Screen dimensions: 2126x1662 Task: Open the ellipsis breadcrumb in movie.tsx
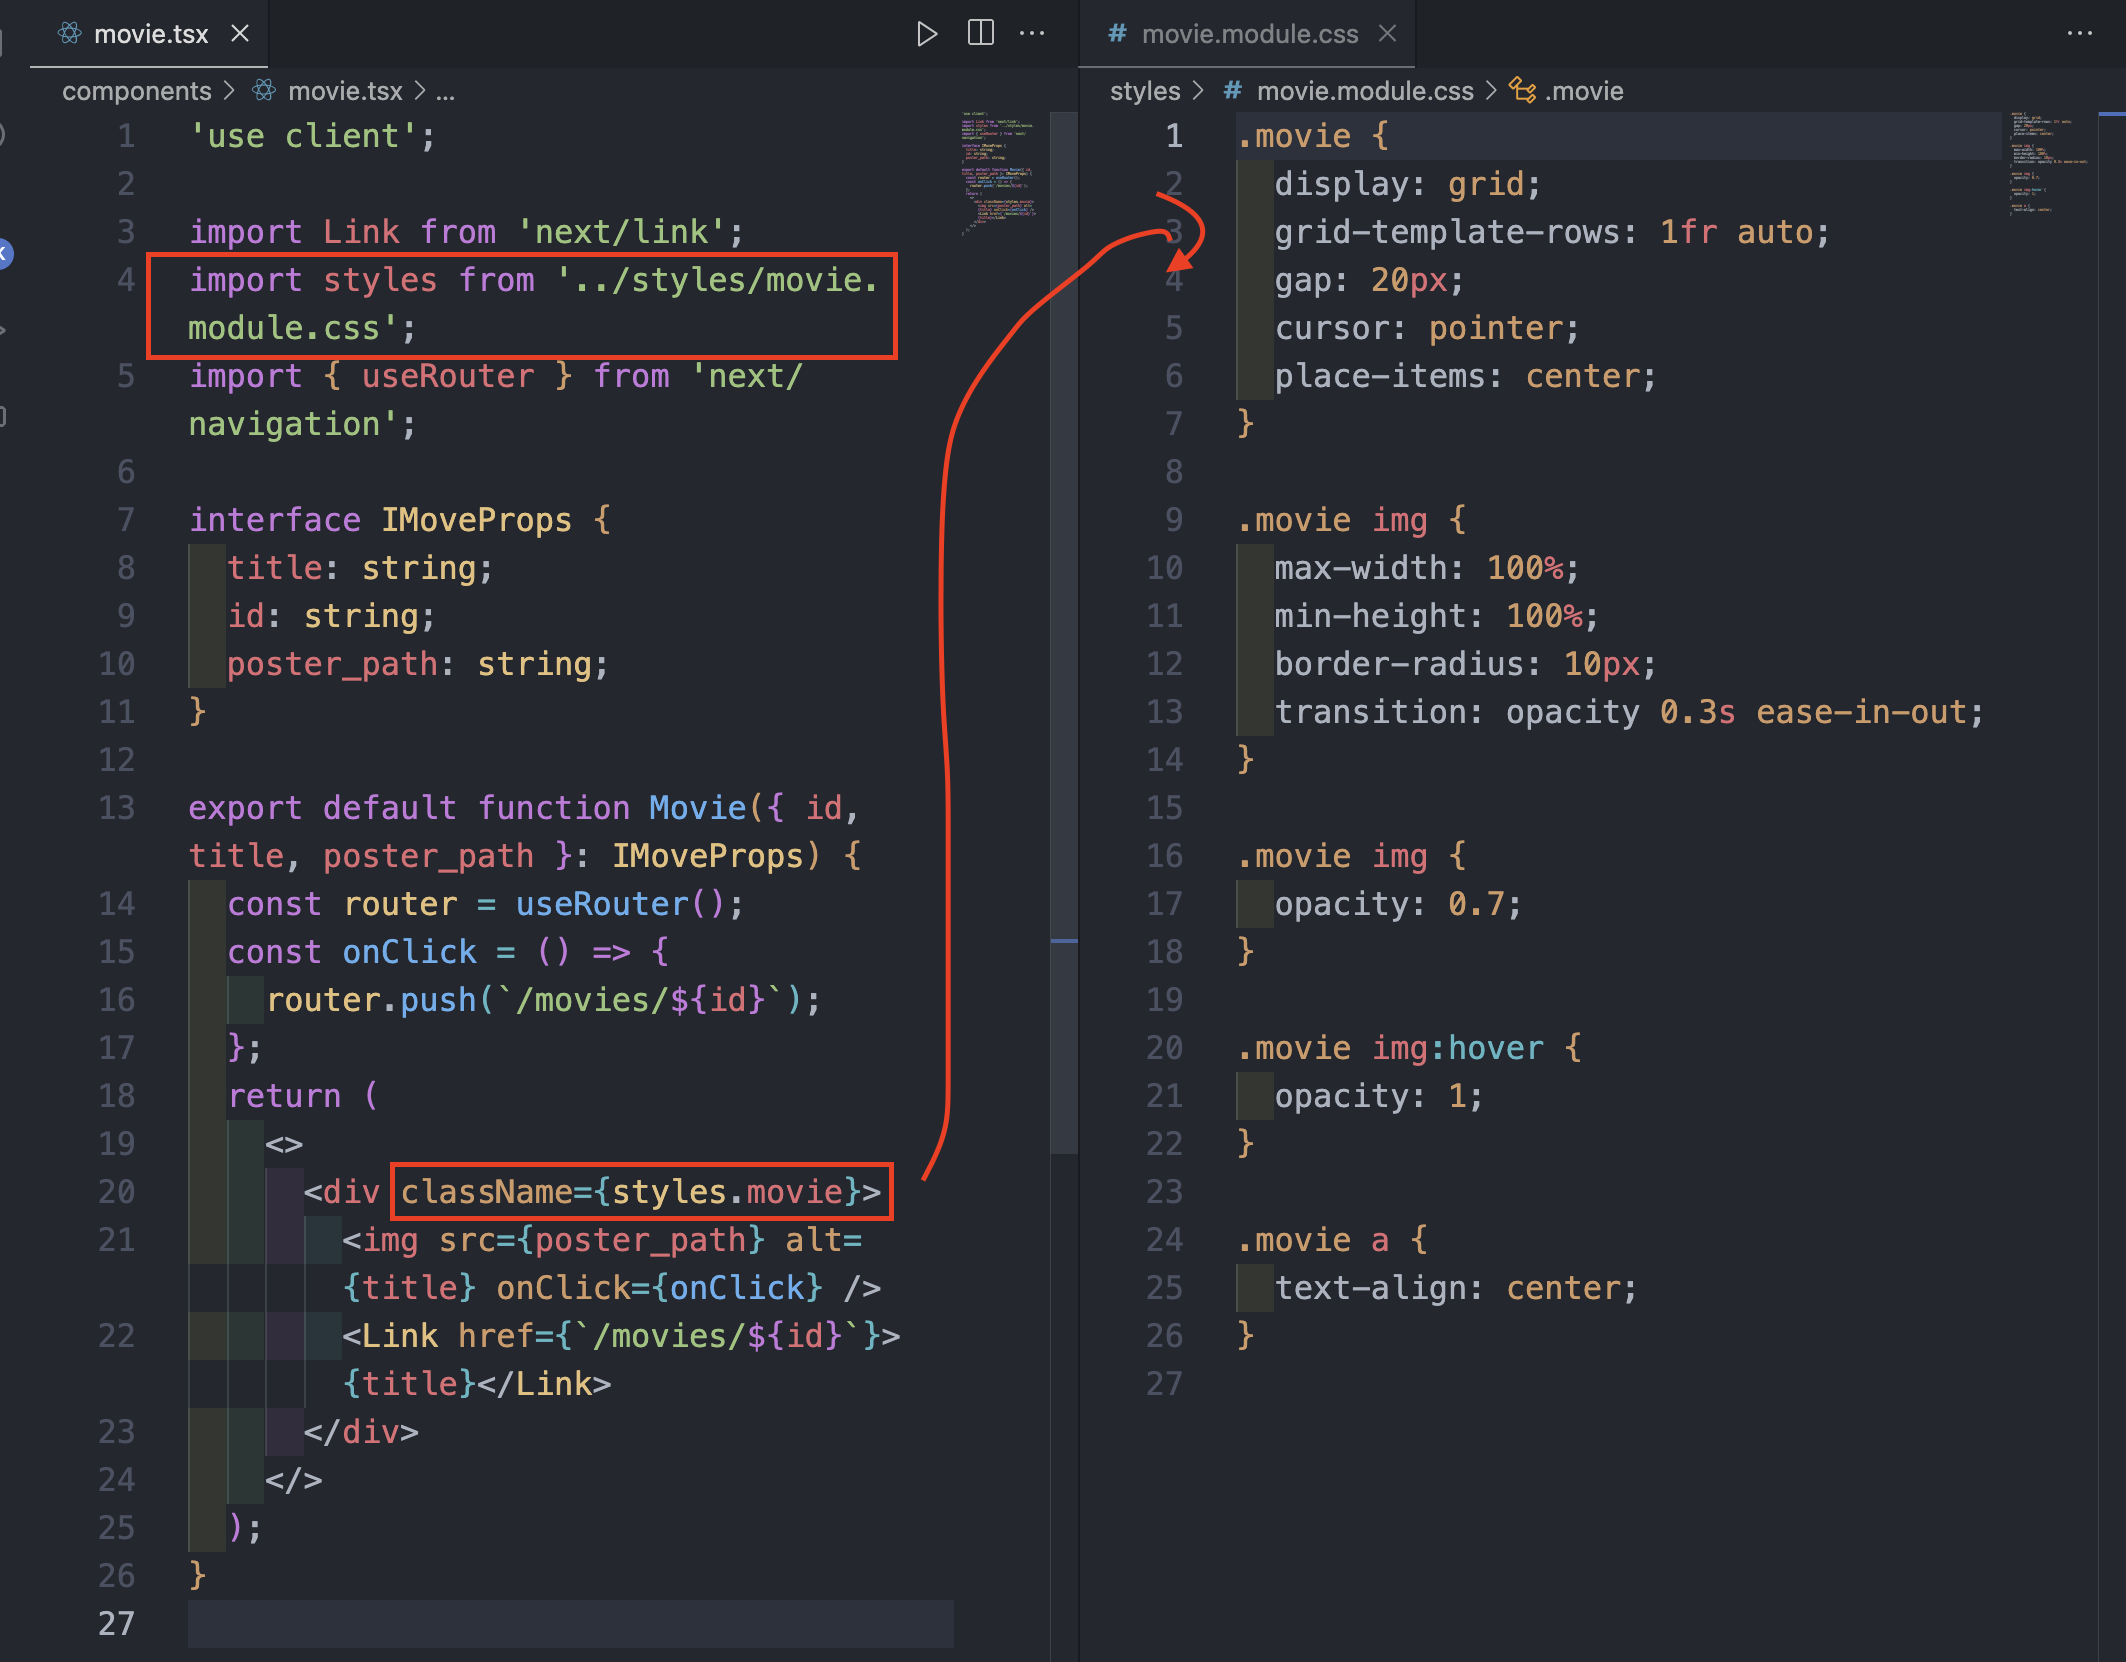(445, 91)
